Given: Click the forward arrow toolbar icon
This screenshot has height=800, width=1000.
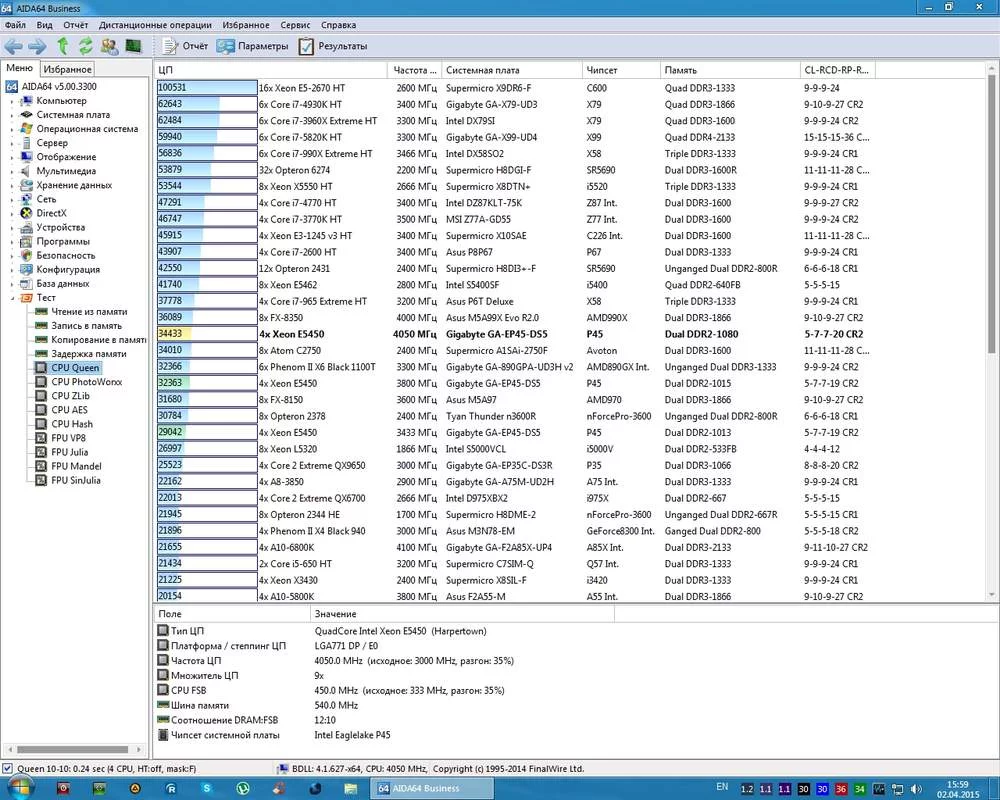Looking at the screenshot, I should 37,46.
